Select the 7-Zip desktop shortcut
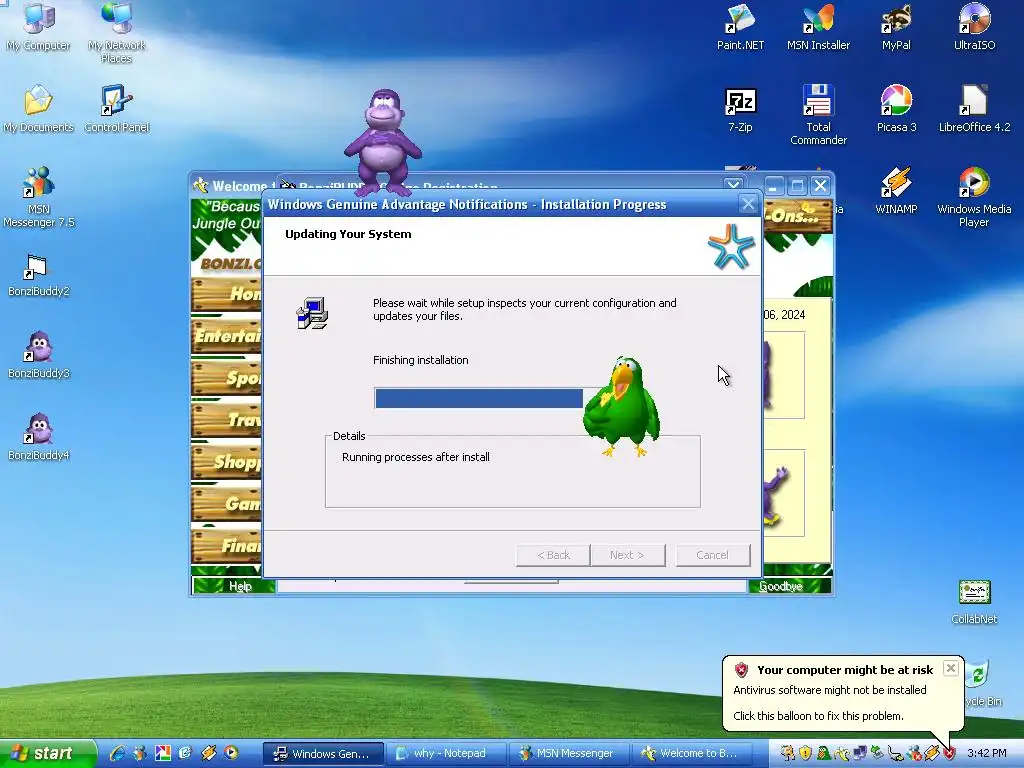The height and width of the screenshot is (768, 1024). point(740,108)
